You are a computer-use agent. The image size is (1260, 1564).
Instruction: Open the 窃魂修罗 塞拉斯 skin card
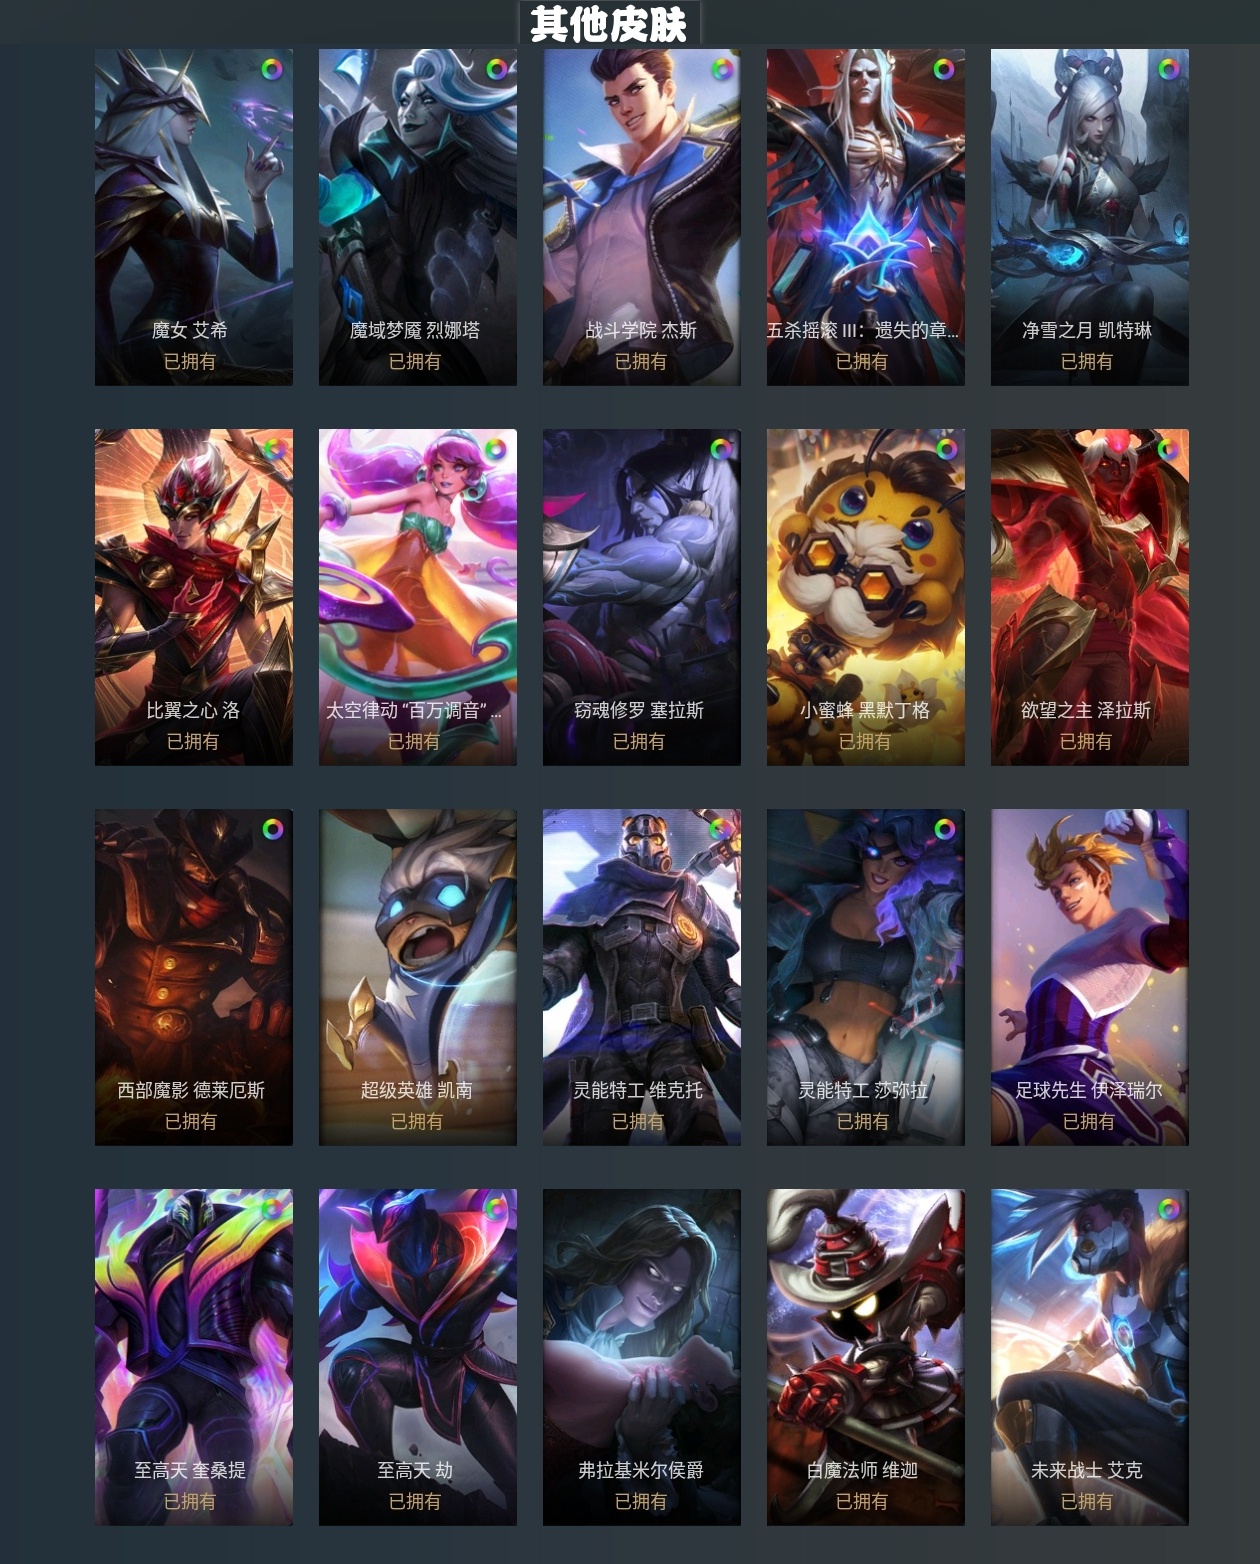(x=642, y=597)
